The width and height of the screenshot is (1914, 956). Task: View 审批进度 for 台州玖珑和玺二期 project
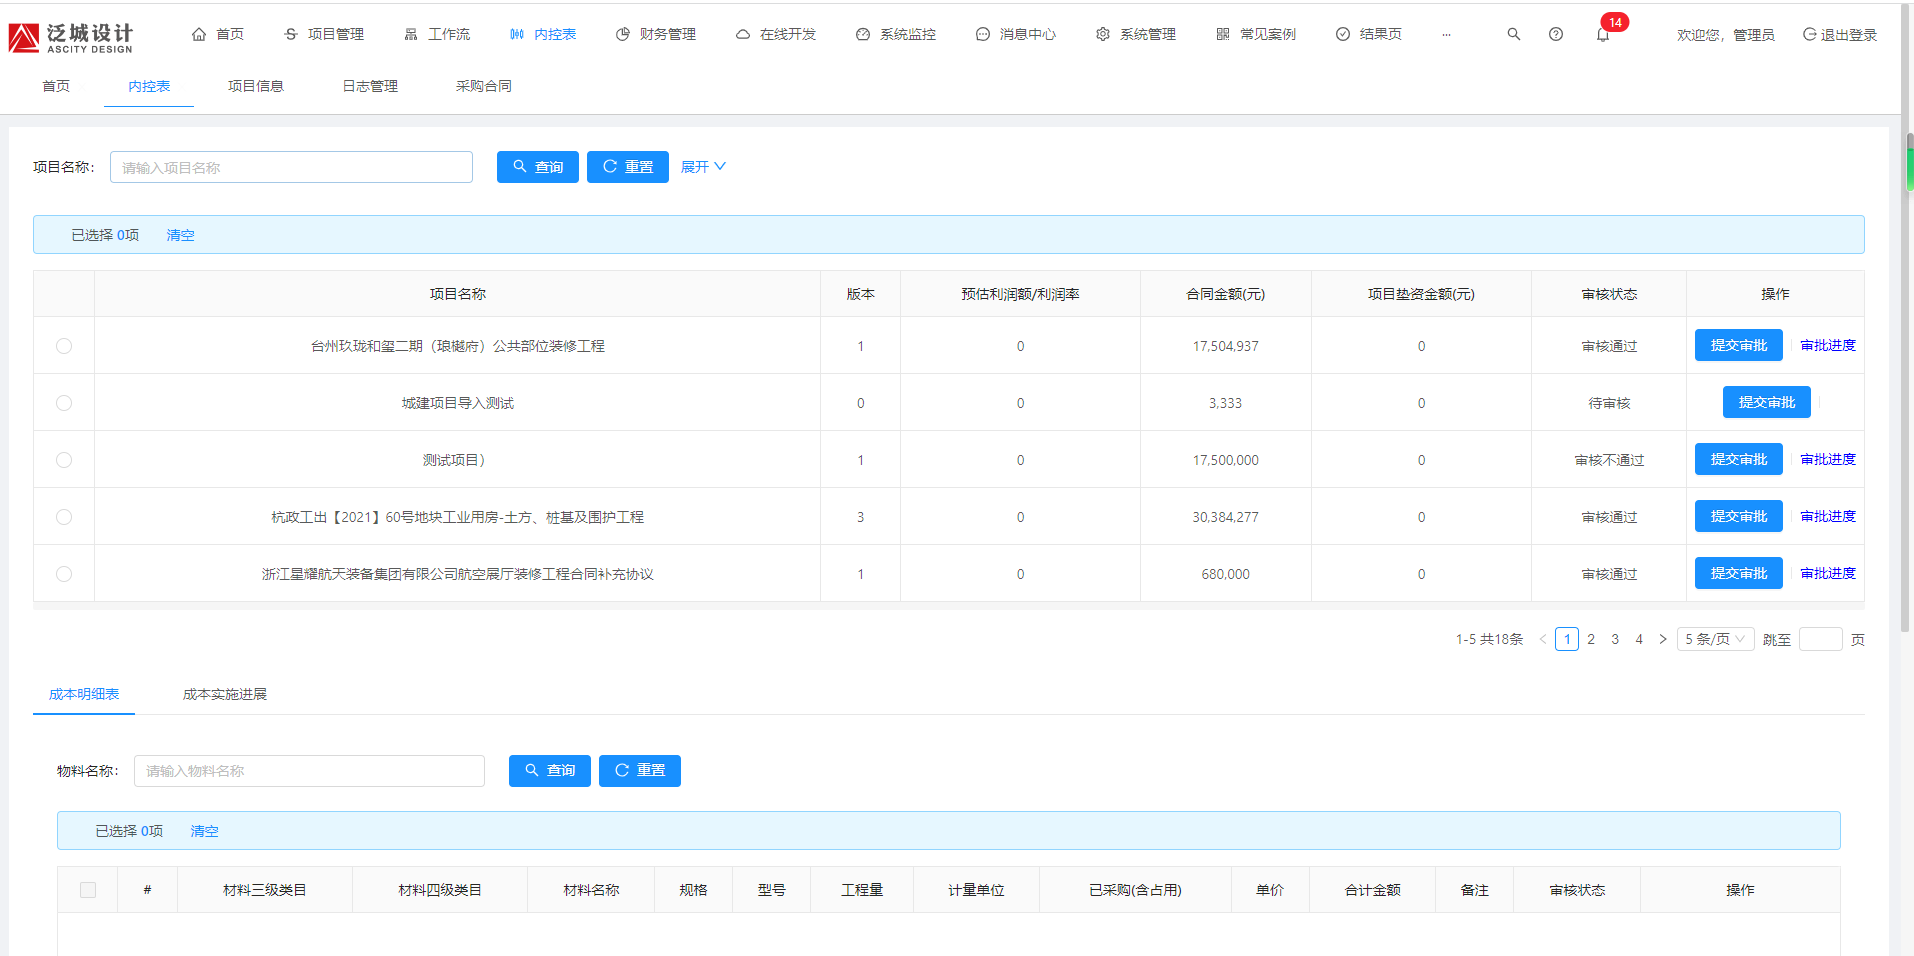(1828, 345)
